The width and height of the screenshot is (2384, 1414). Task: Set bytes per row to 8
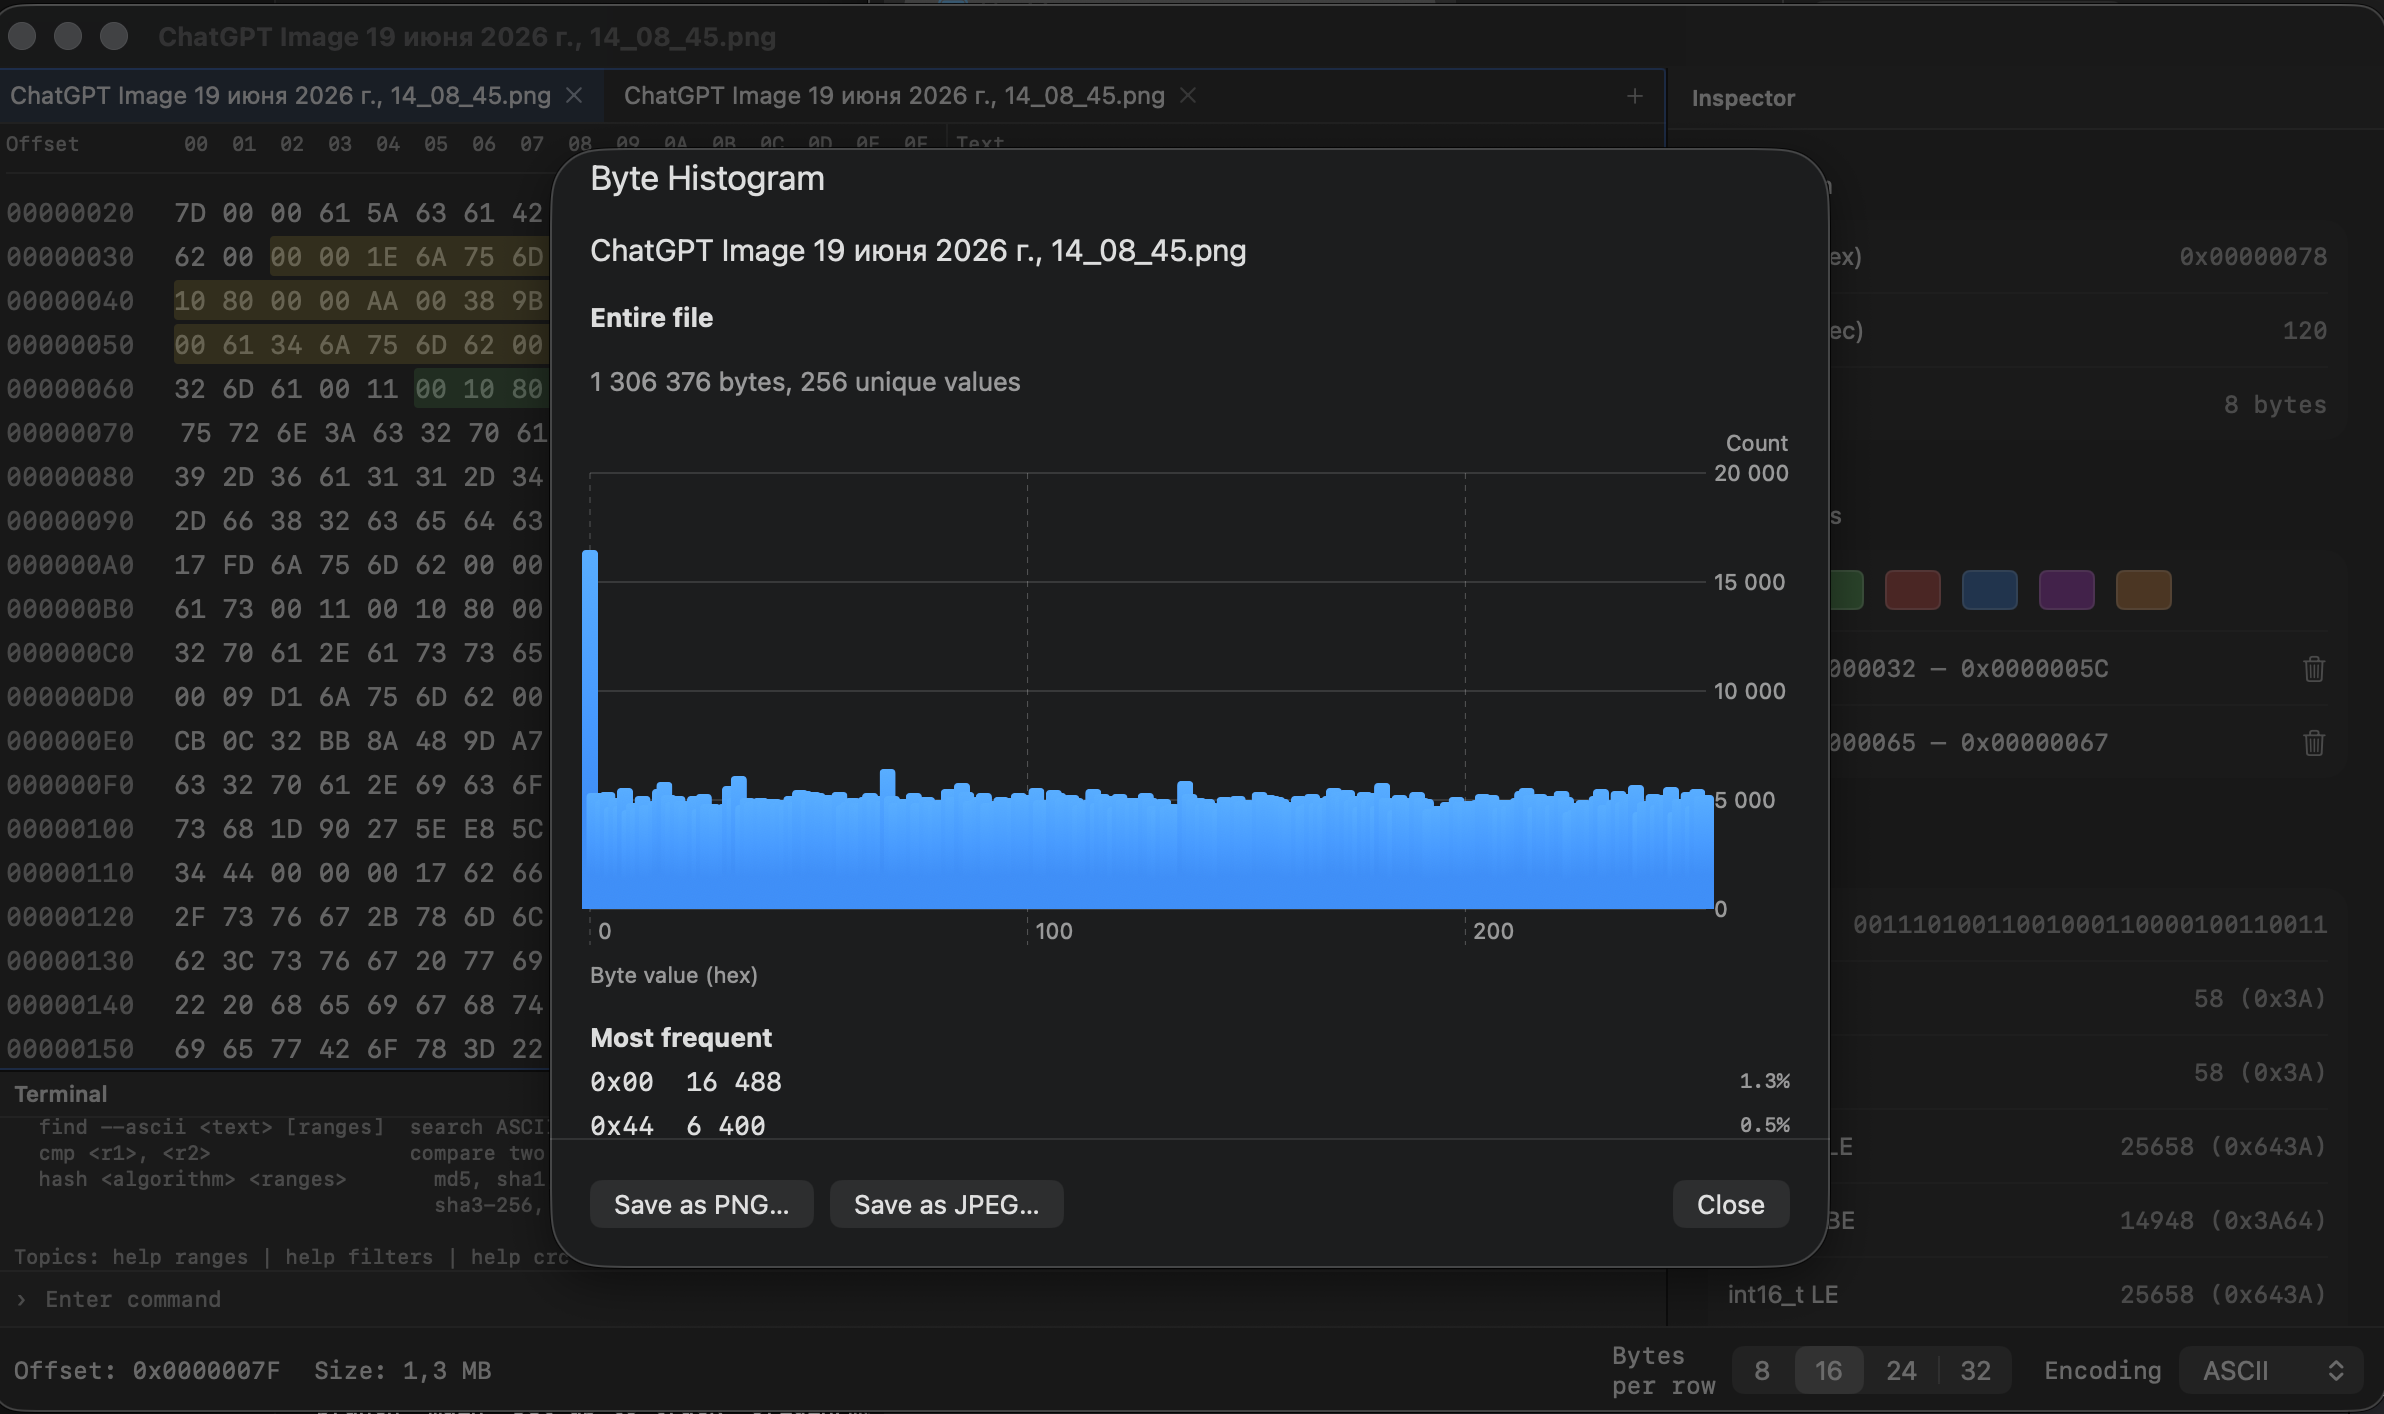(1762, 1370)
